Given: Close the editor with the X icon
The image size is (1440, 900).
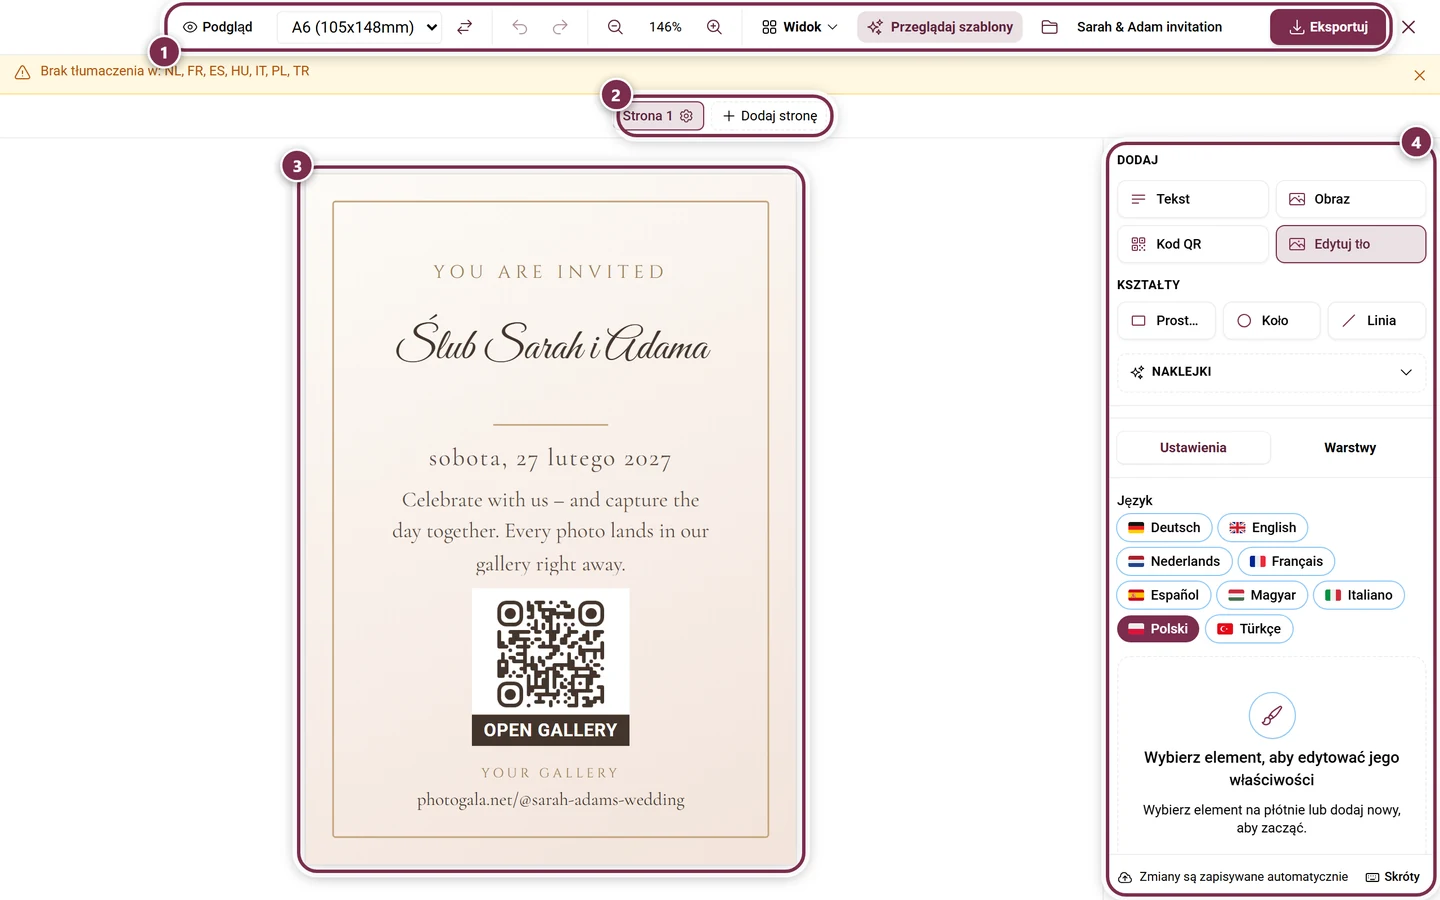Looking at the screenshot, I should point(1408,27).
